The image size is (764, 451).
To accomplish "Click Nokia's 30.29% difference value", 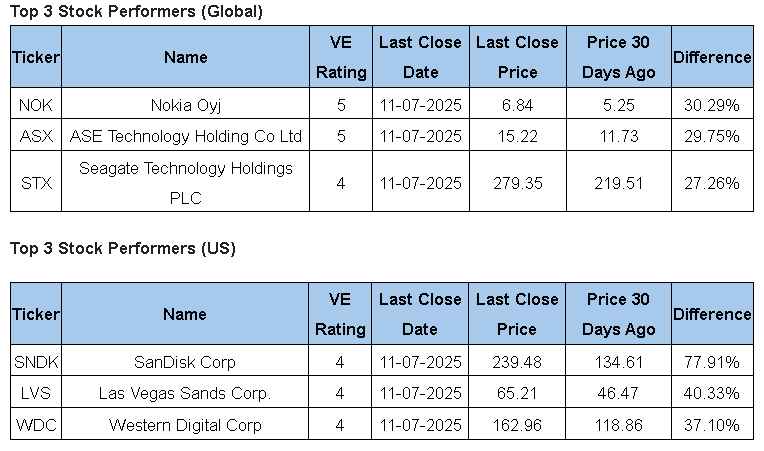I will pos(711,105).
